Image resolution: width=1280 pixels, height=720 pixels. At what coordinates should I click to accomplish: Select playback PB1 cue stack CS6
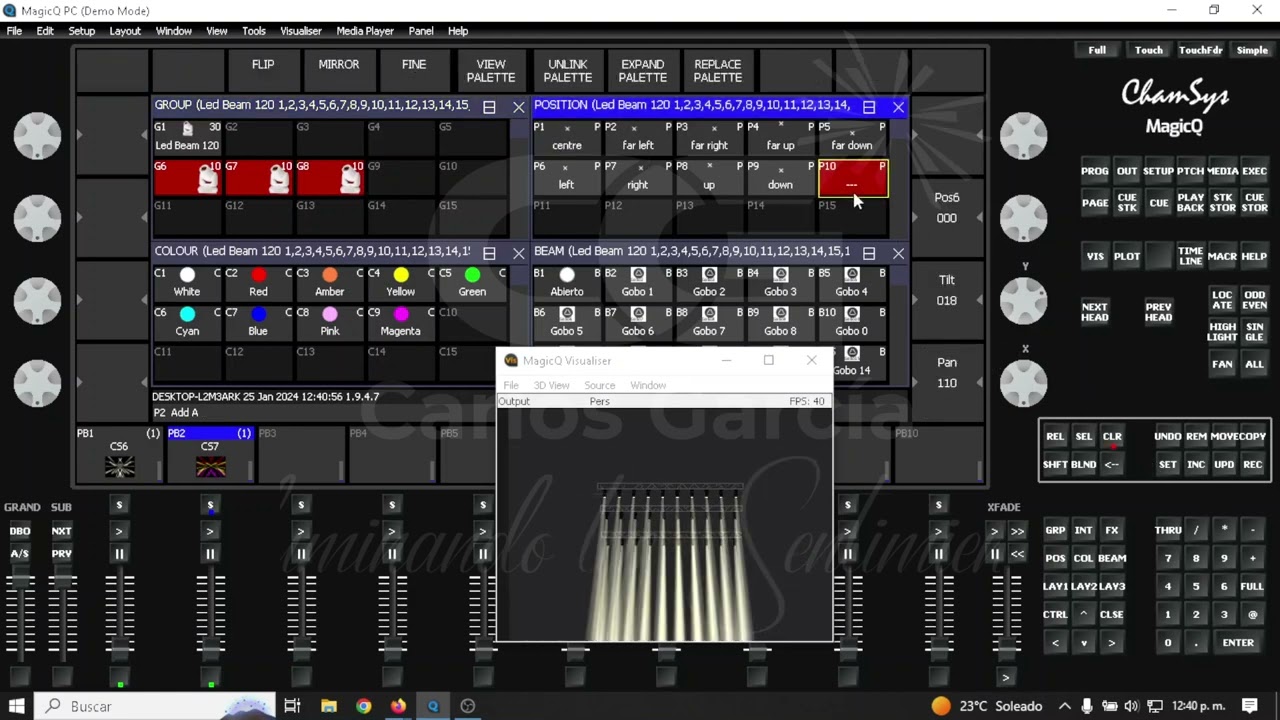(119, 455)
